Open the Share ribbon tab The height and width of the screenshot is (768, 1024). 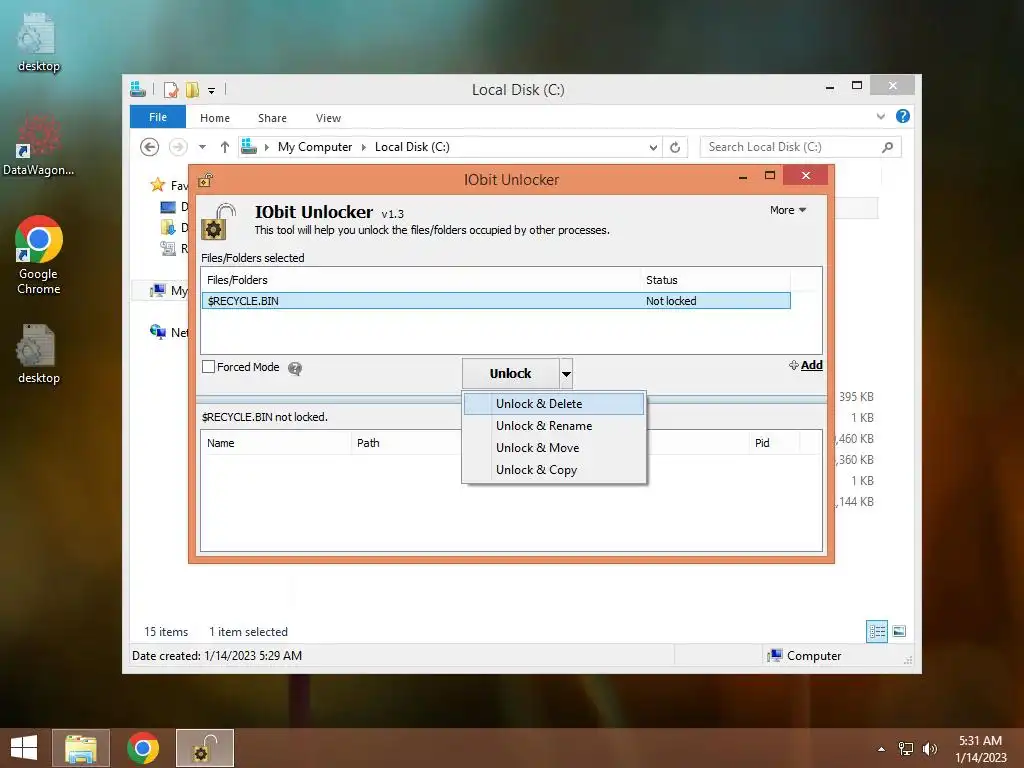272,118
